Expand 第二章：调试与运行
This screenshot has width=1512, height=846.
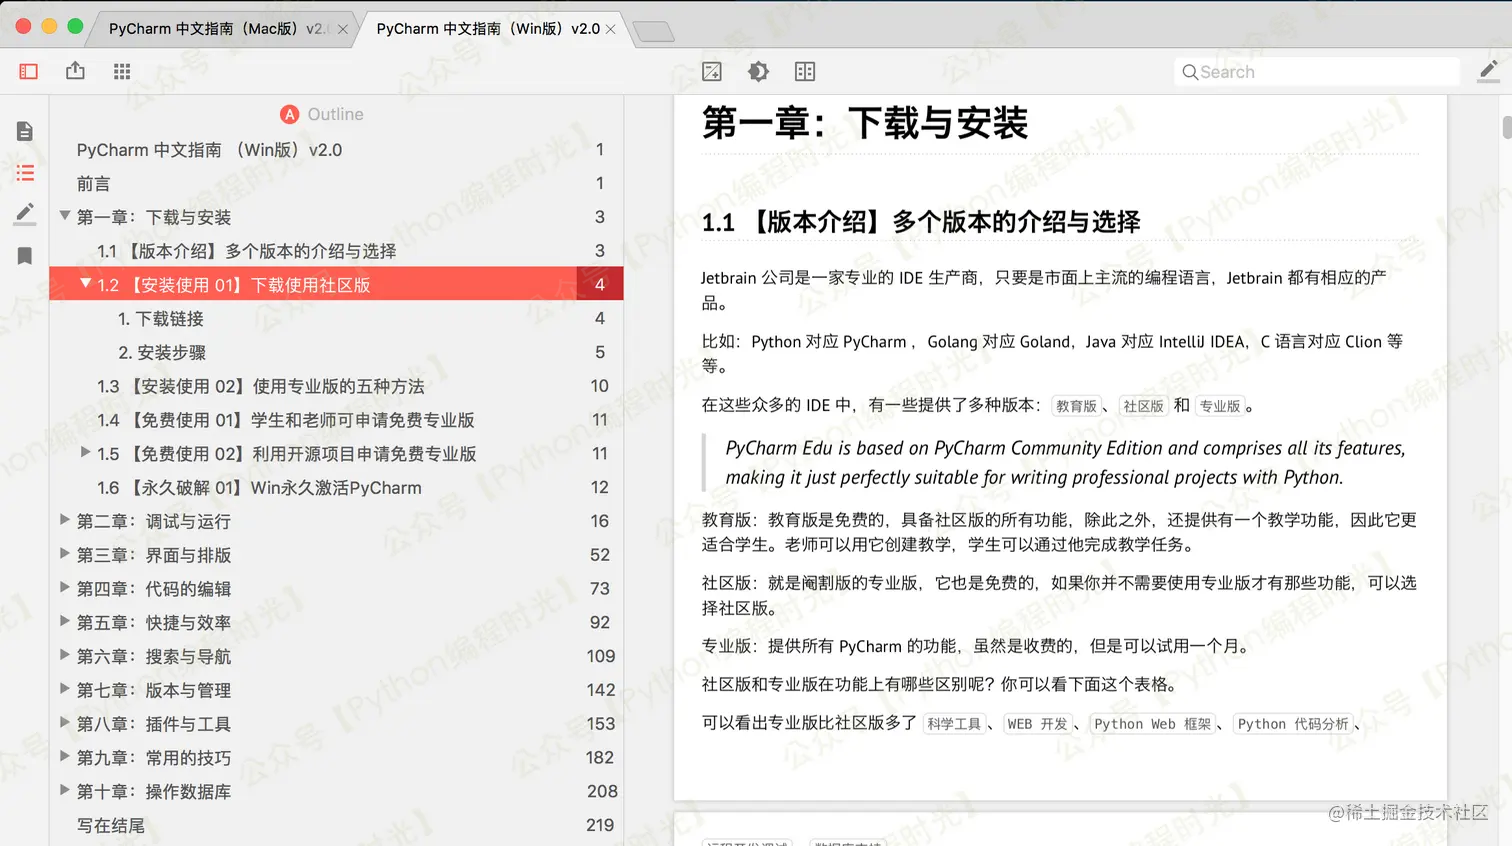pos(65,520)
